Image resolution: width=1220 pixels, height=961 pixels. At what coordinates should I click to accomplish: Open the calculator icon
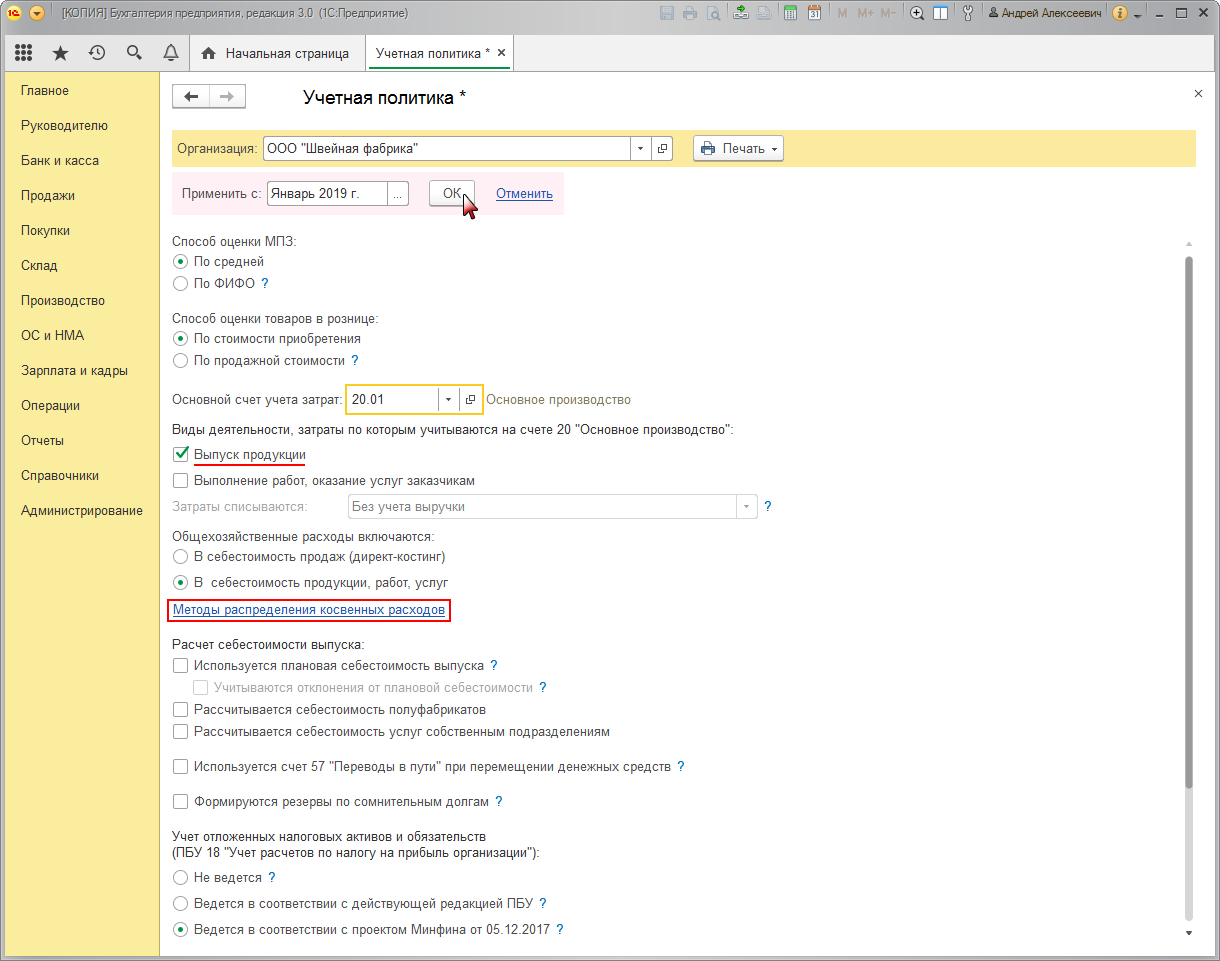(791, 13)
